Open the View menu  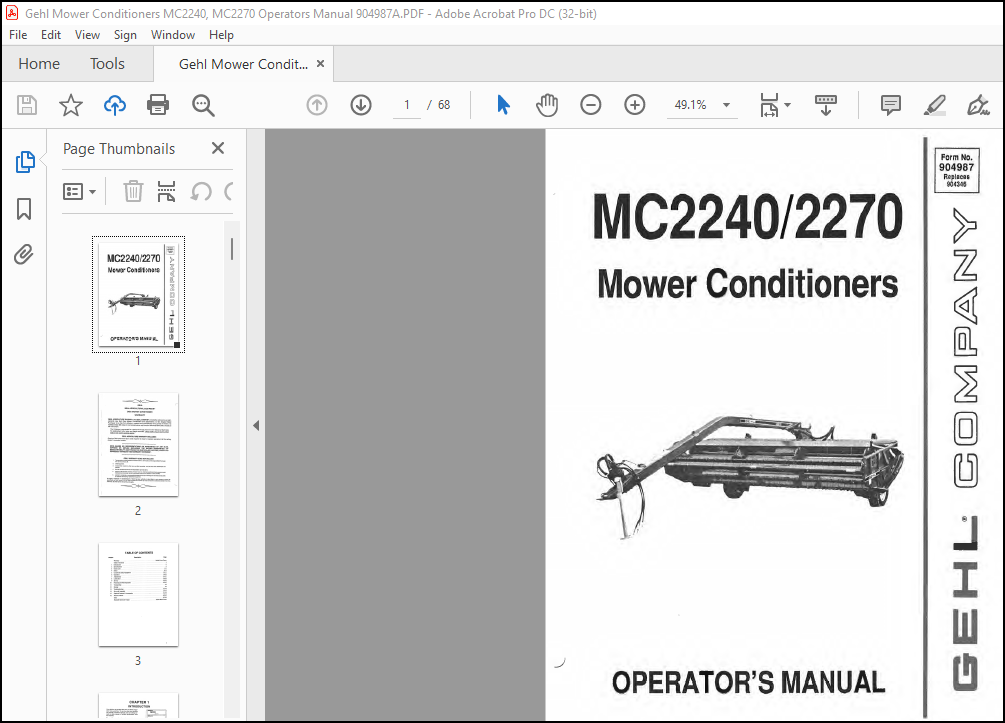point(87,35)
